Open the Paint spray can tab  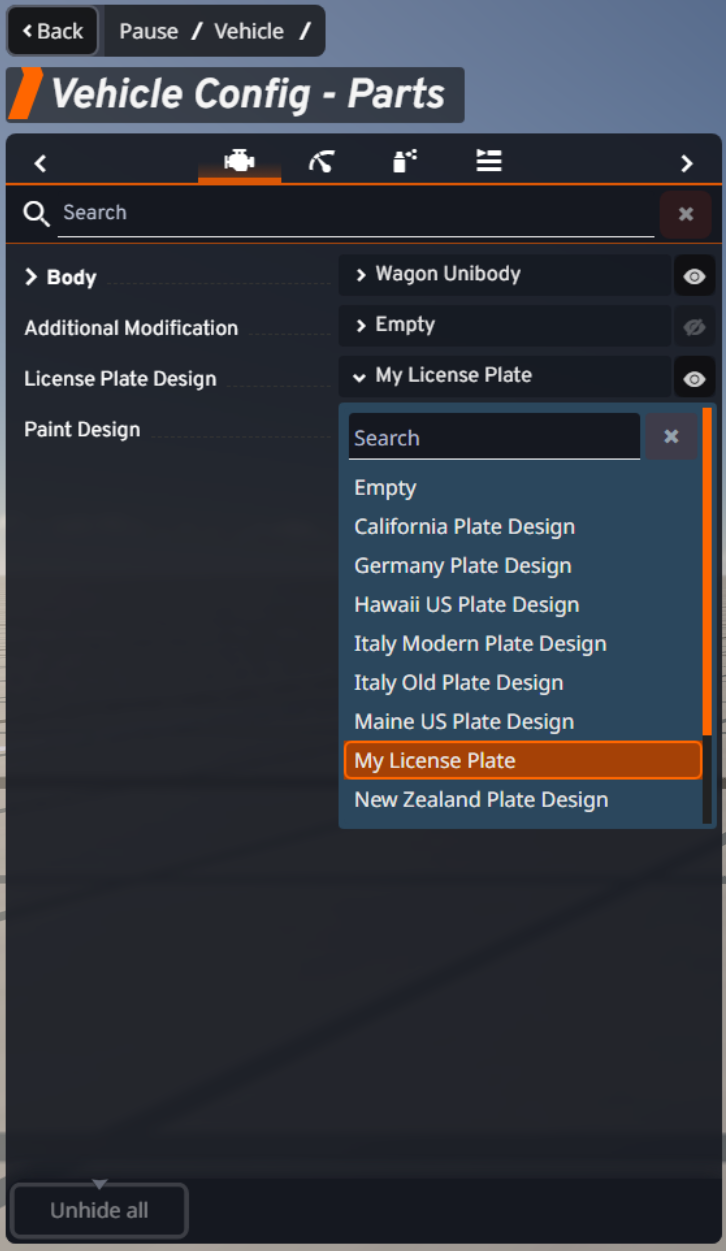coord(404,161)
